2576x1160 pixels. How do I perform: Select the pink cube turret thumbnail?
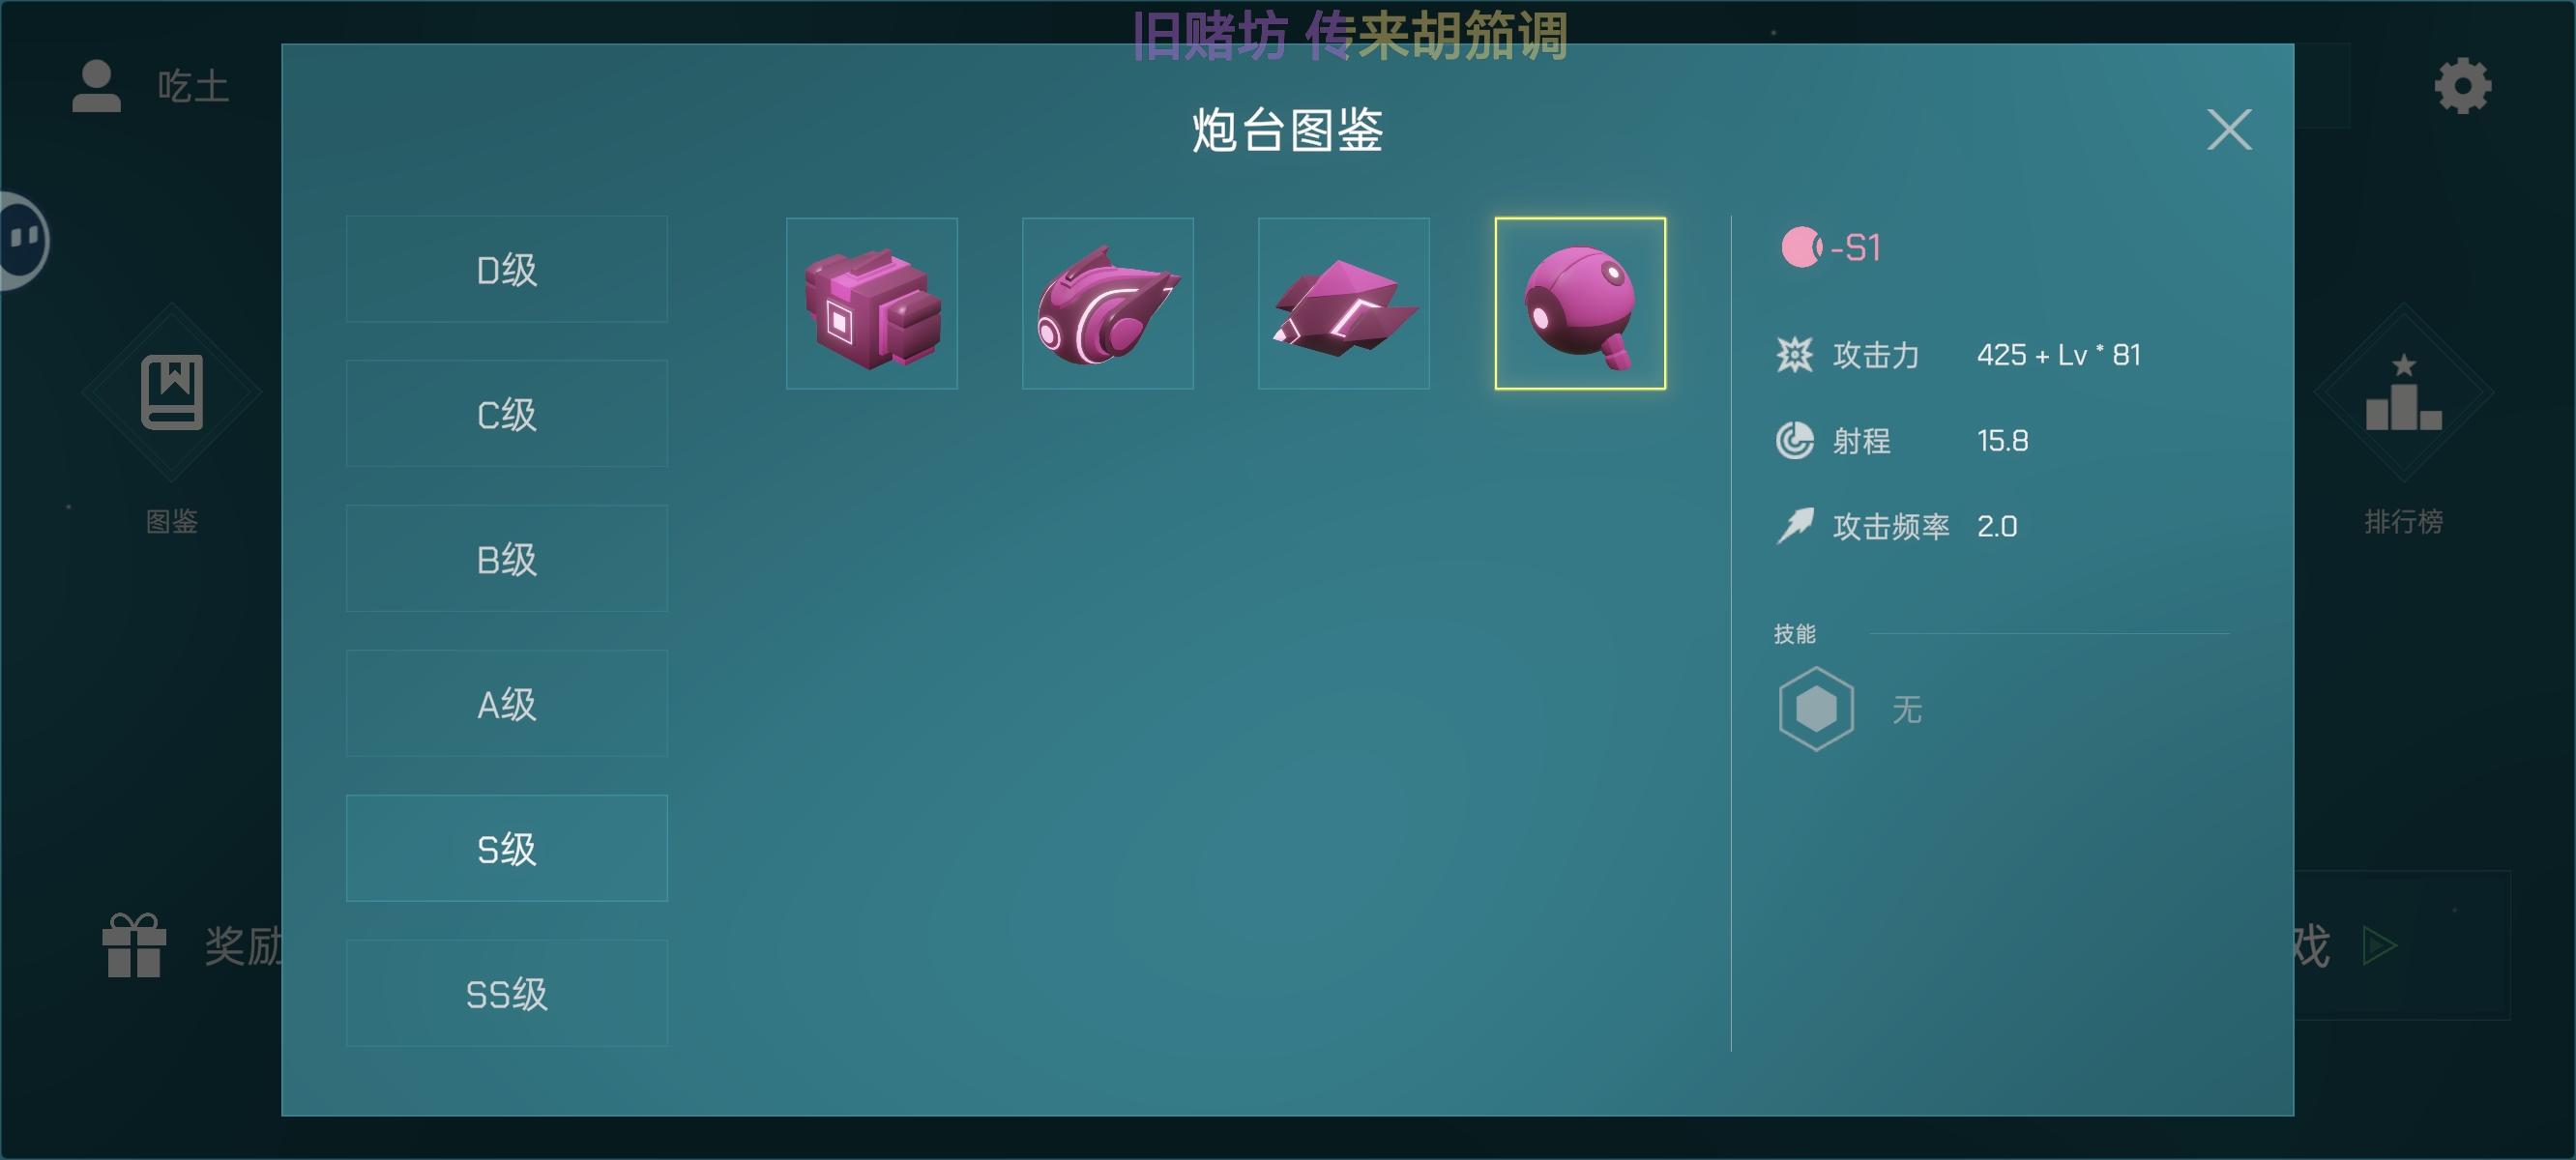[871, 303]
